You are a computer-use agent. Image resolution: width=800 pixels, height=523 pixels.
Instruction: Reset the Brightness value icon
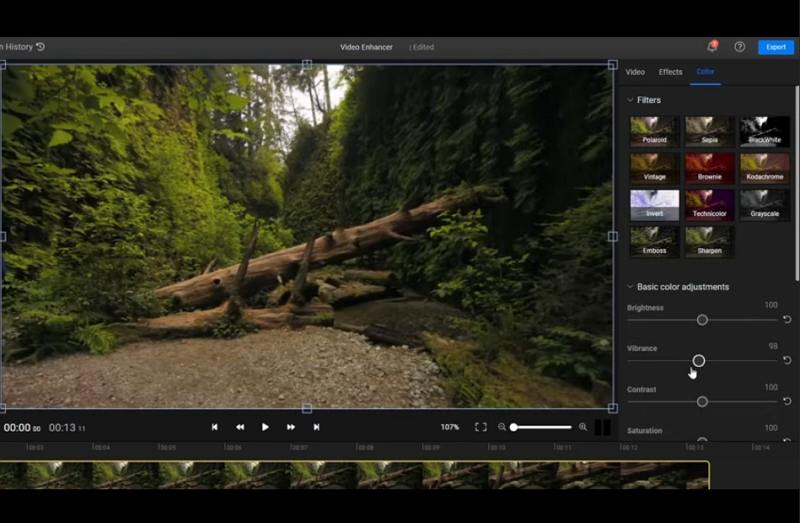[x=787, y=320]
